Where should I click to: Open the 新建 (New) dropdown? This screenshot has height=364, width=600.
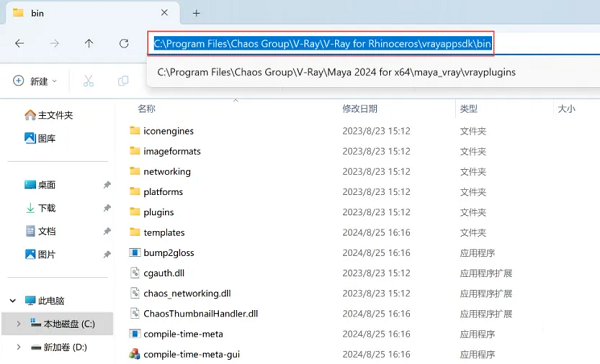(x=35, y=81)
